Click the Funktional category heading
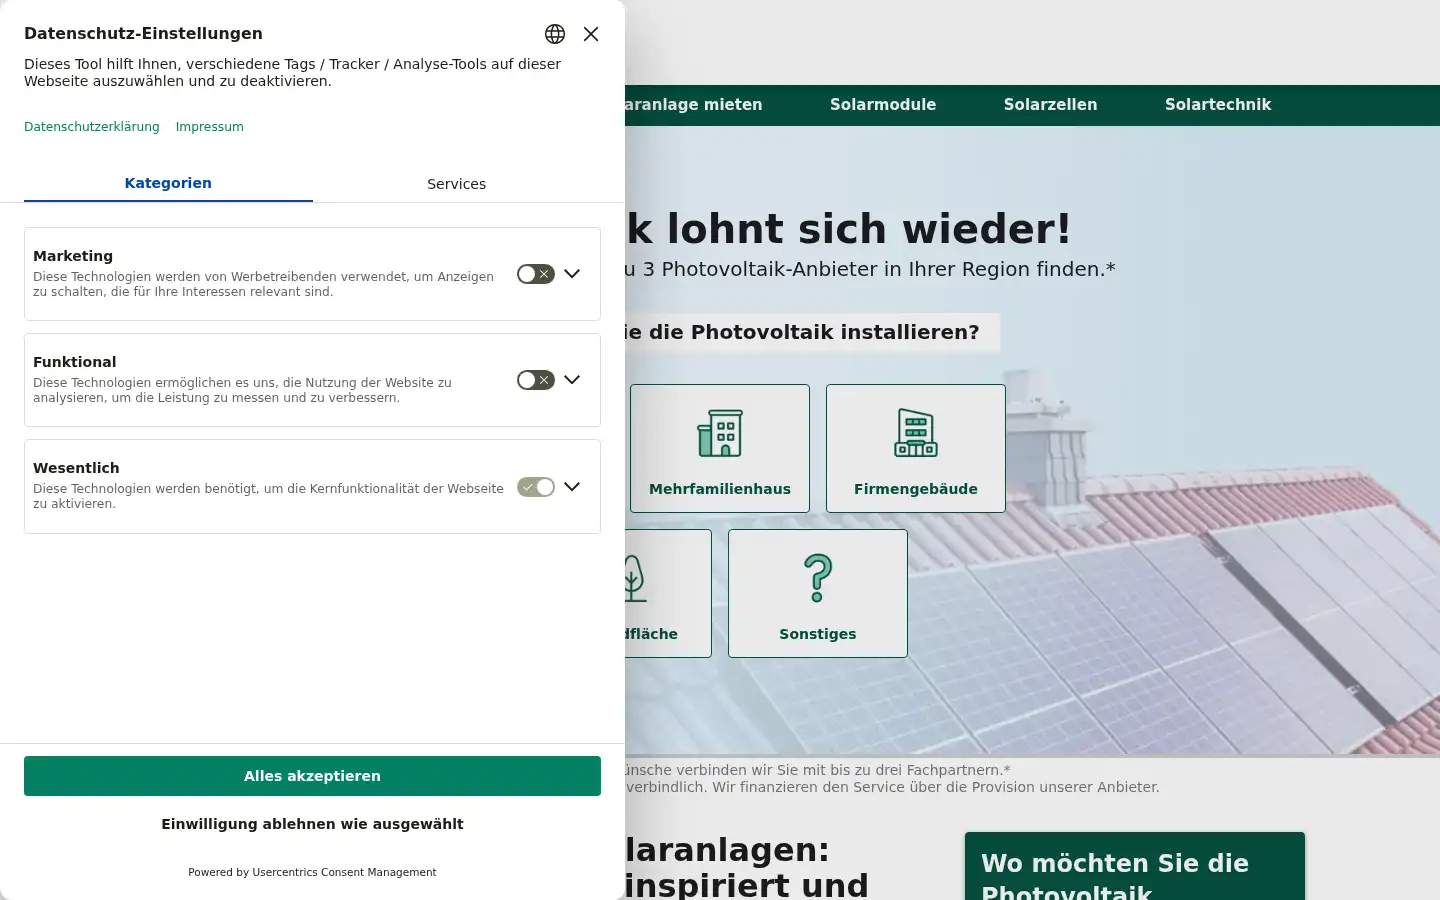Screen dimensions: 1440x900 75,362
